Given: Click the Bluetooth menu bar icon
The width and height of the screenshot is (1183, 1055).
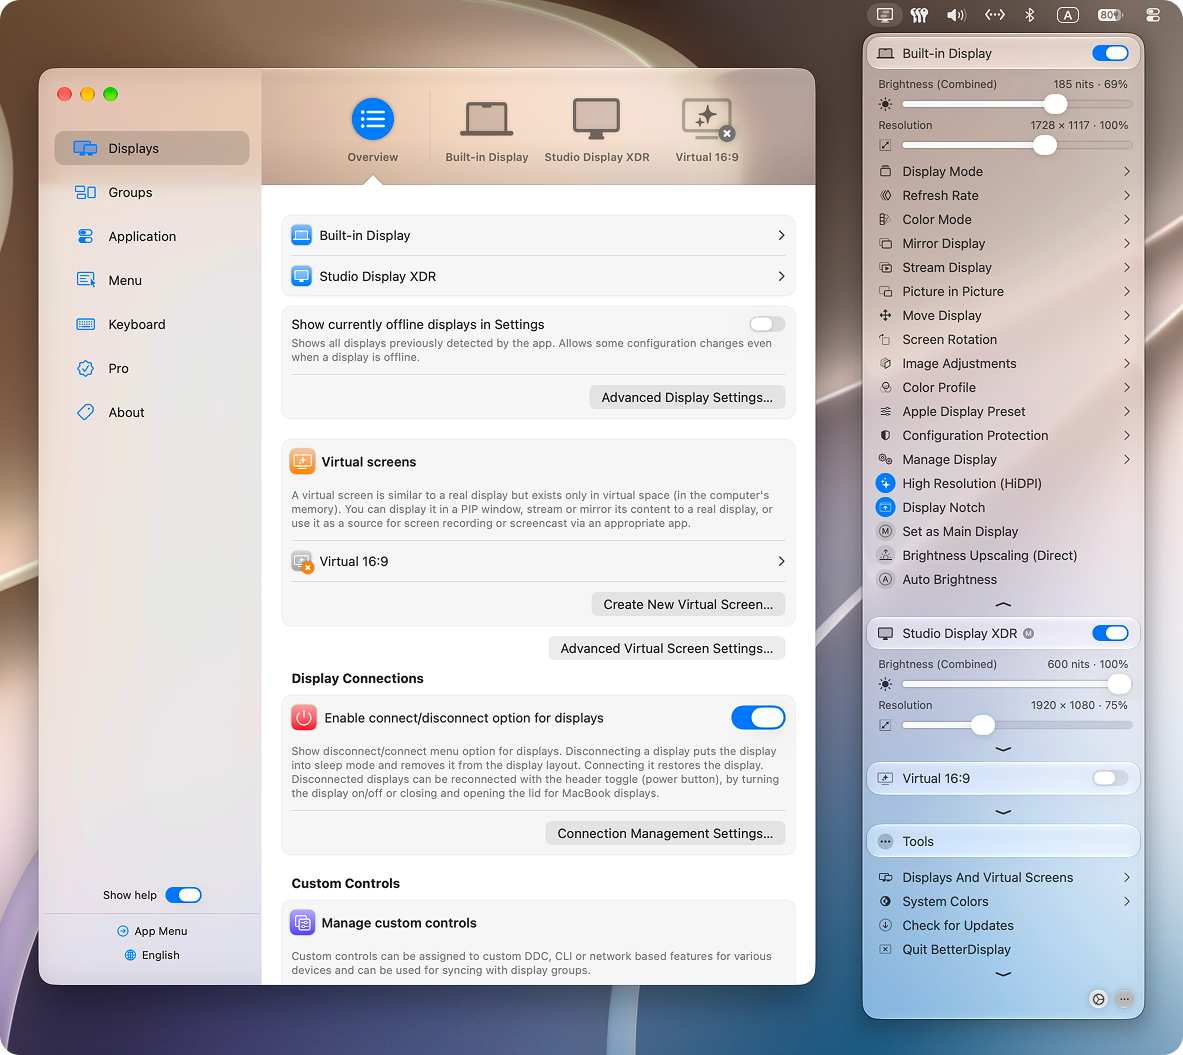Looking at the screenshot, I should (1029, 15).
